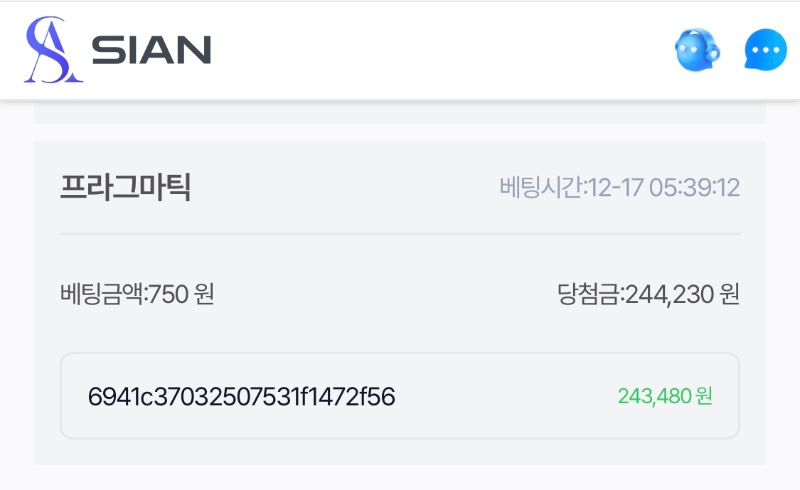Click the SIAN logo emblem
800x490 pixels.
[53, 50]
